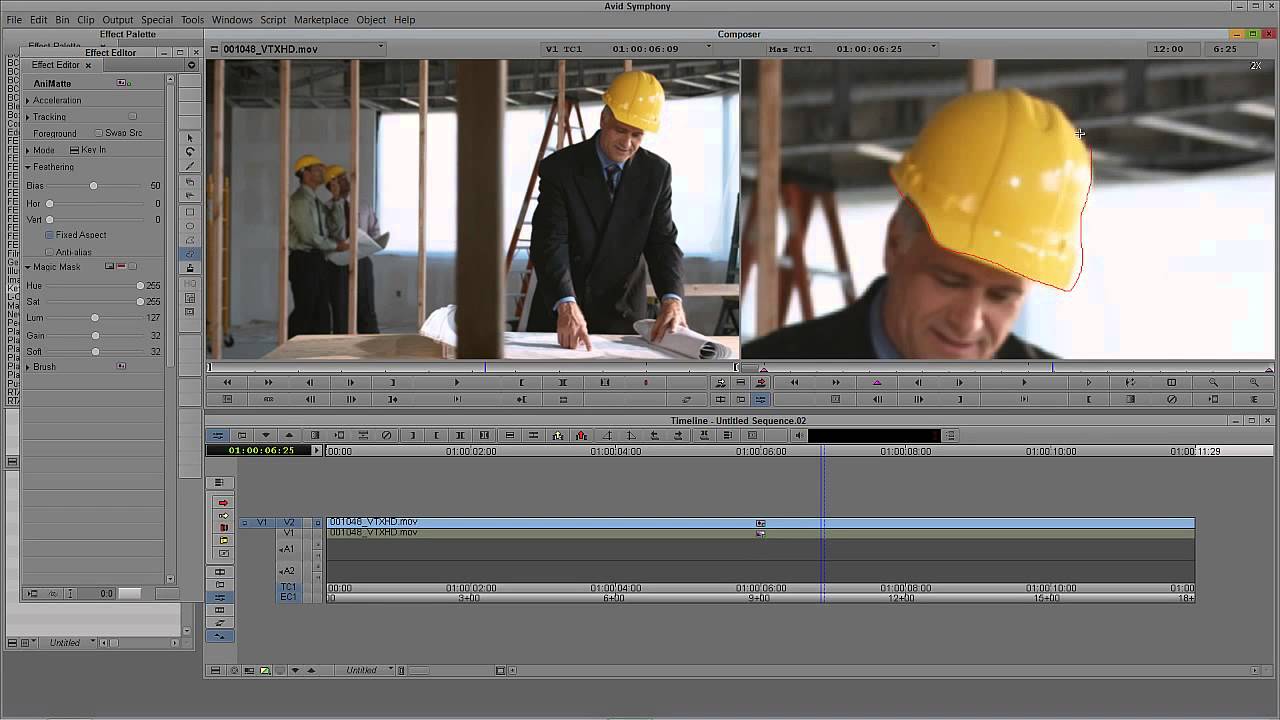Adjust the Bias feathering slider
1280x720 pixels.
pyautogui.click(x=94, y=186)
